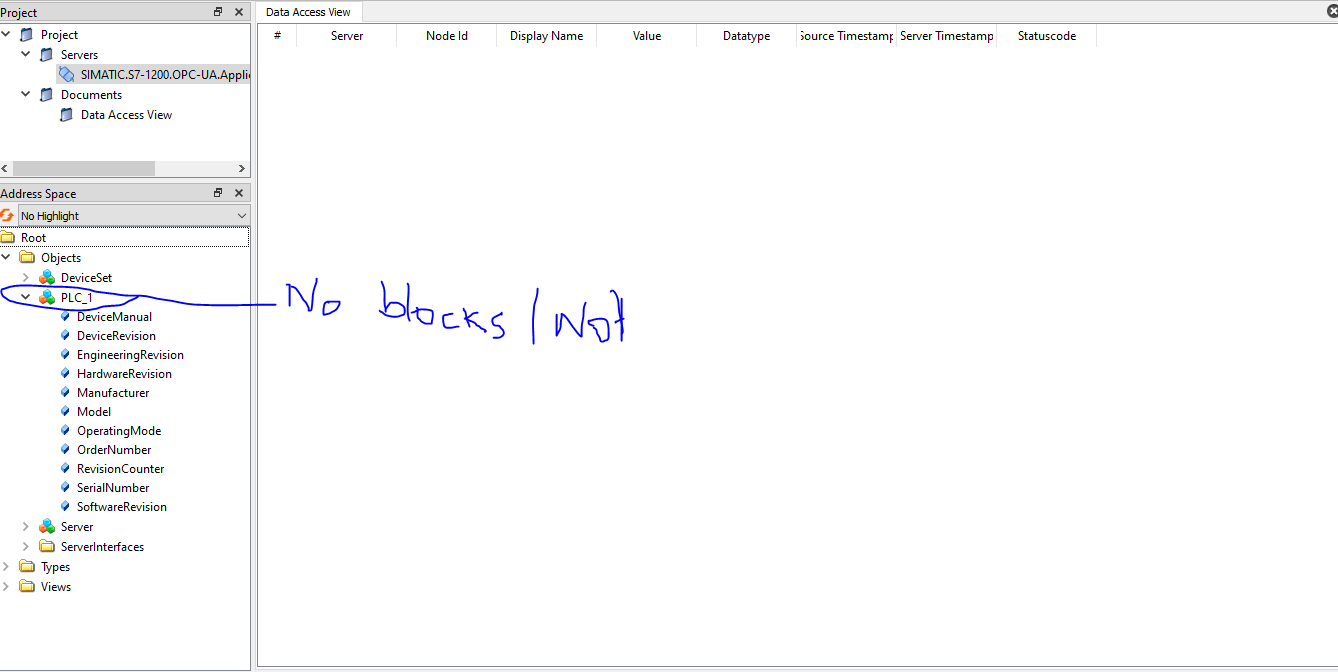Click the EngineeringRevision variable icon
This screenshot has width=1338, height=672.
tap(65, 354)
